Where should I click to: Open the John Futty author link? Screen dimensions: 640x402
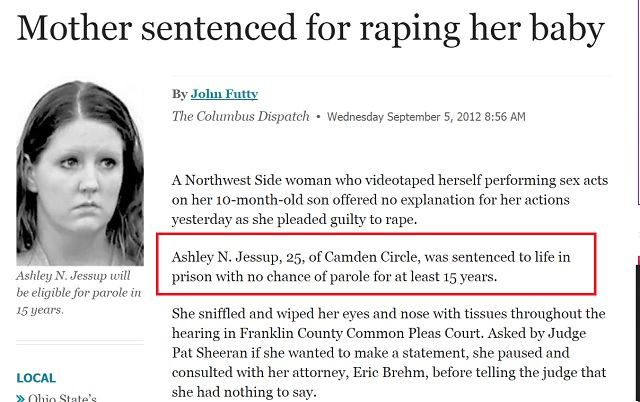(x=224, y=94)
